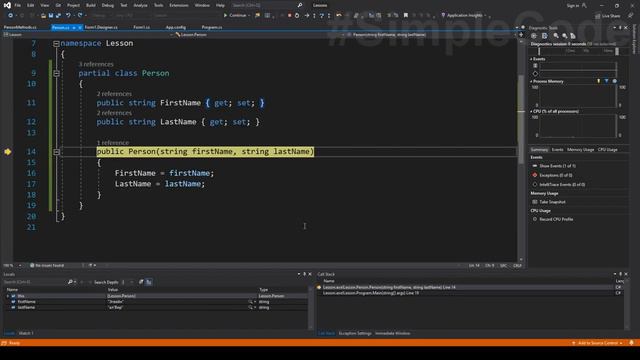The image size is (640, 360).
Task: Click the Open File folder icon
Action: click(43, 16)
